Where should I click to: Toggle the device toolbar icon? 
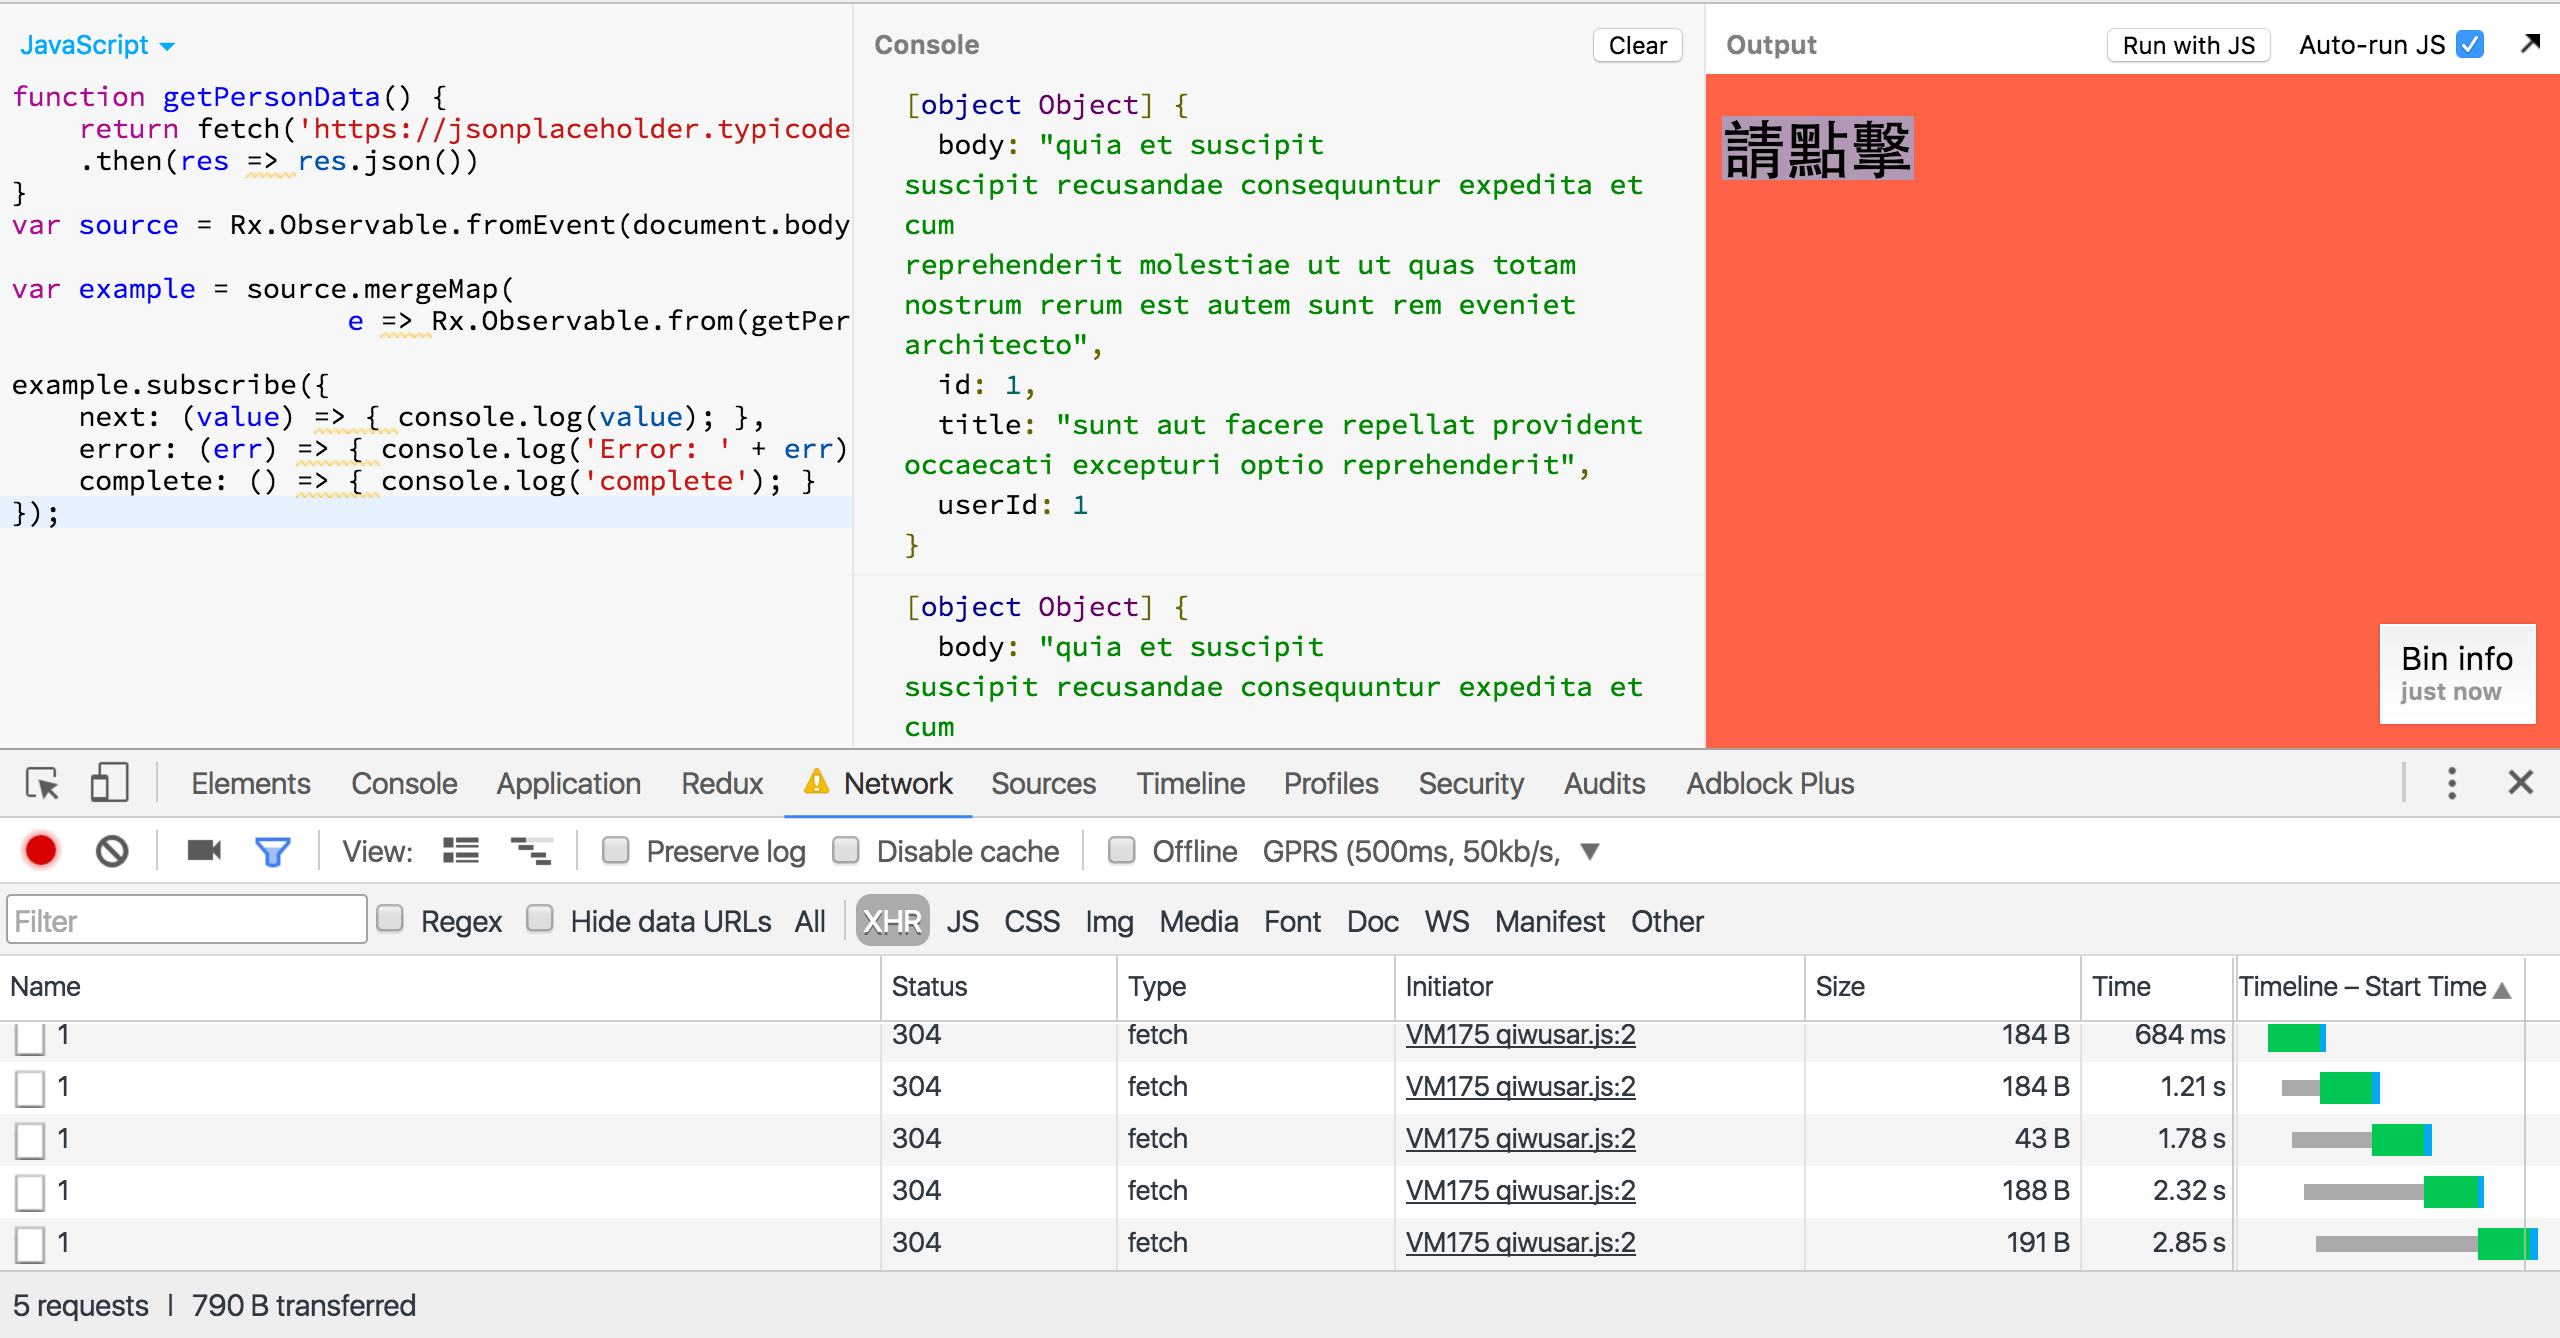point(109,783)
